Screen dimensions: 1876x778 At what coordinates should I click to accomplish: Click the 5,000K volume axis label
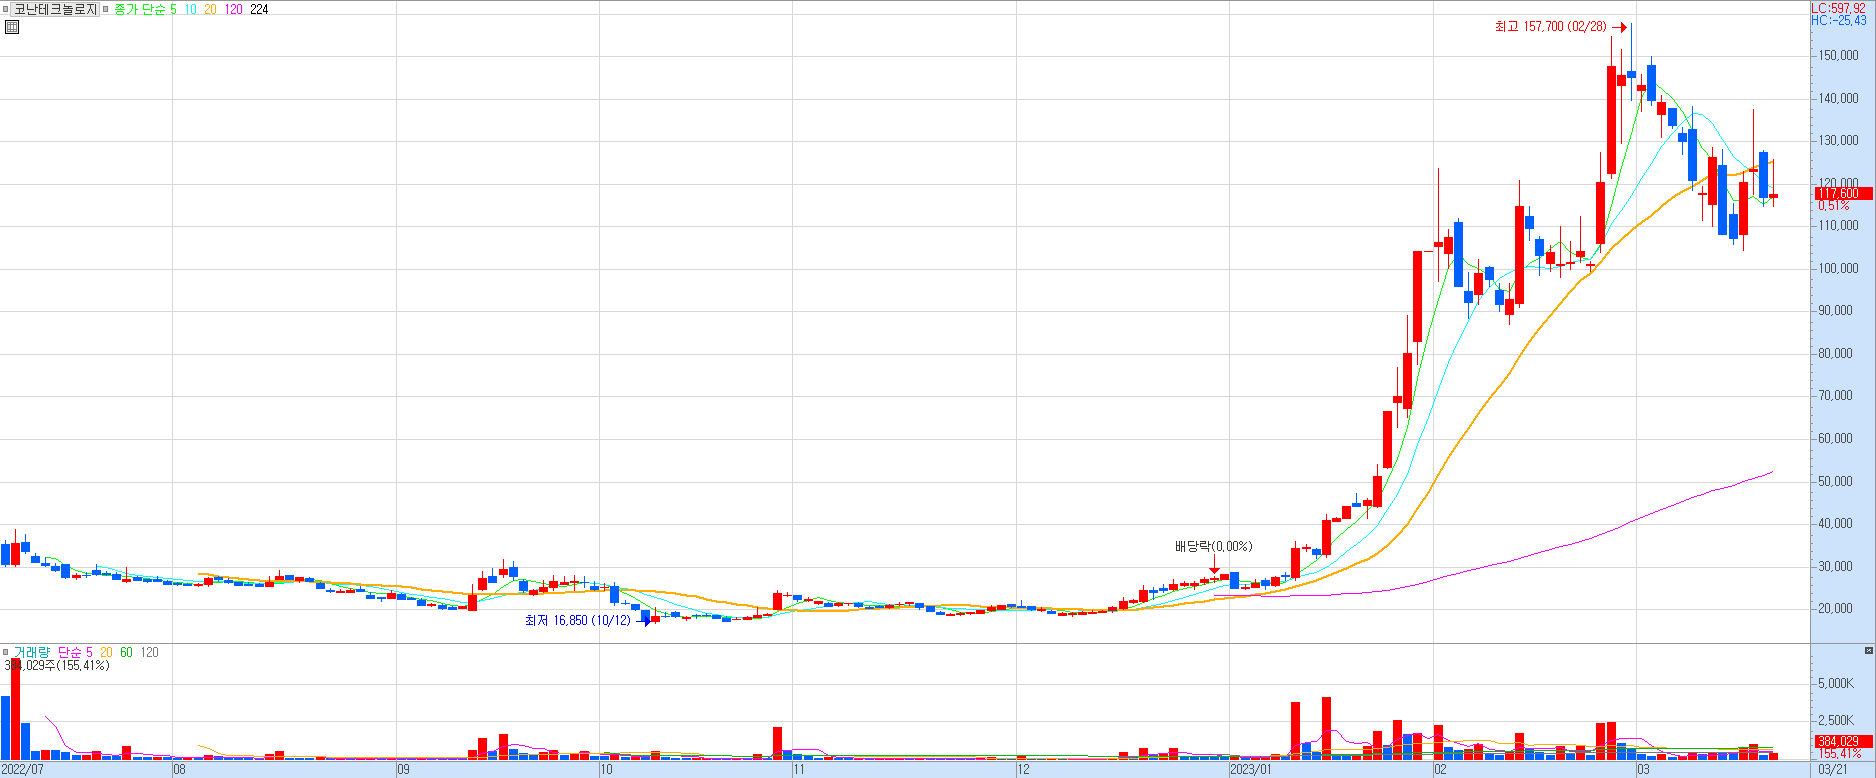pos(1837,684)
